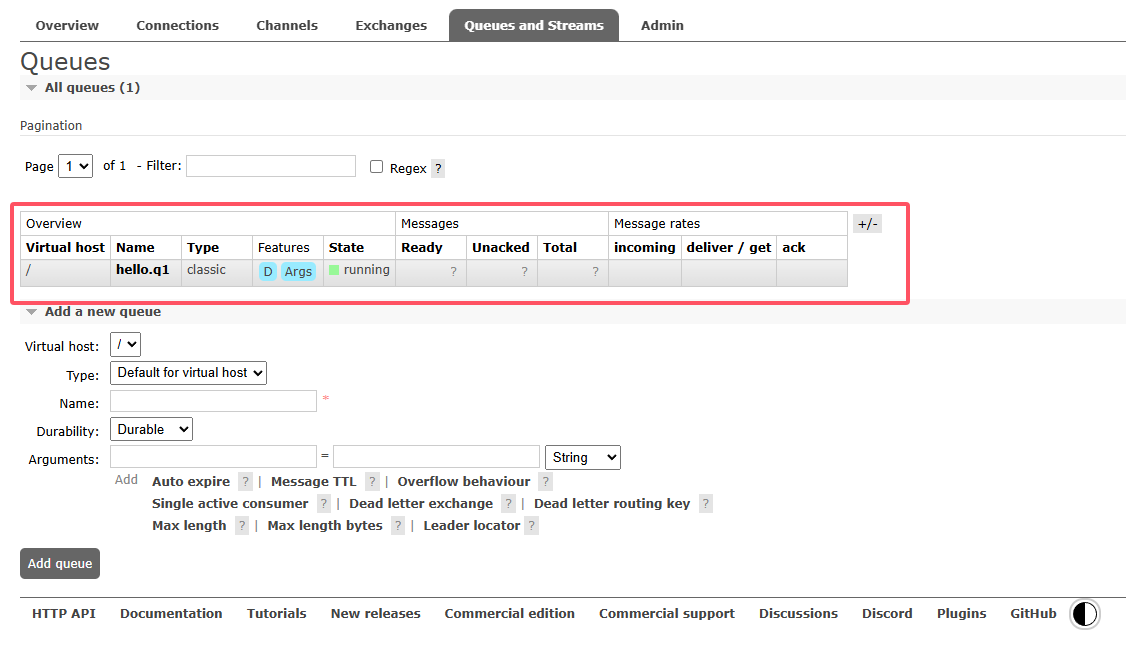Toggle the dark/light theme icon
The image size is (1126, 646).
click(1084, 614)
